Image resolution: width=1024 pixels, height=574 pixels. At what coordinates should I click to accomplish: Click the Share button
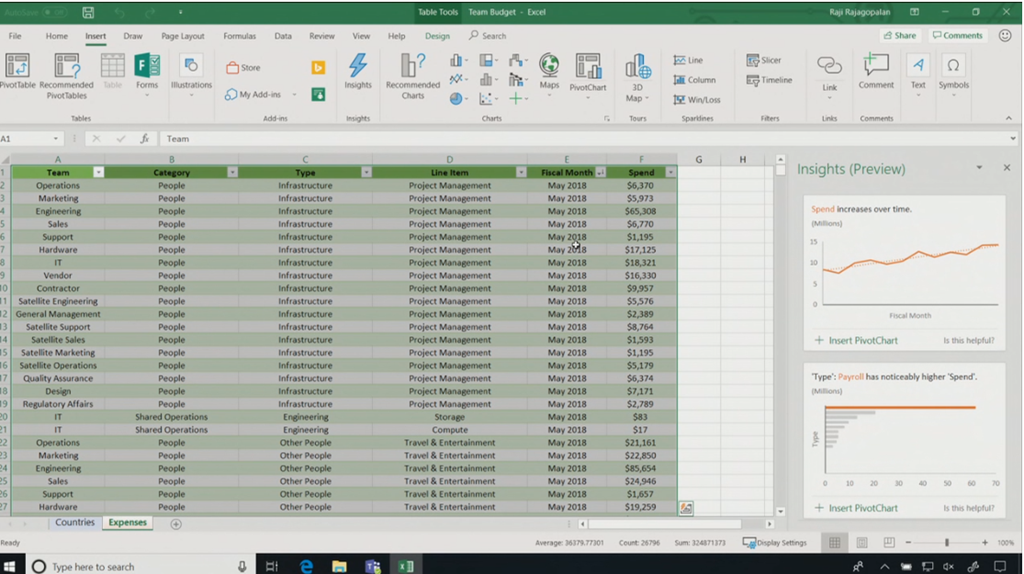point(899,36)
